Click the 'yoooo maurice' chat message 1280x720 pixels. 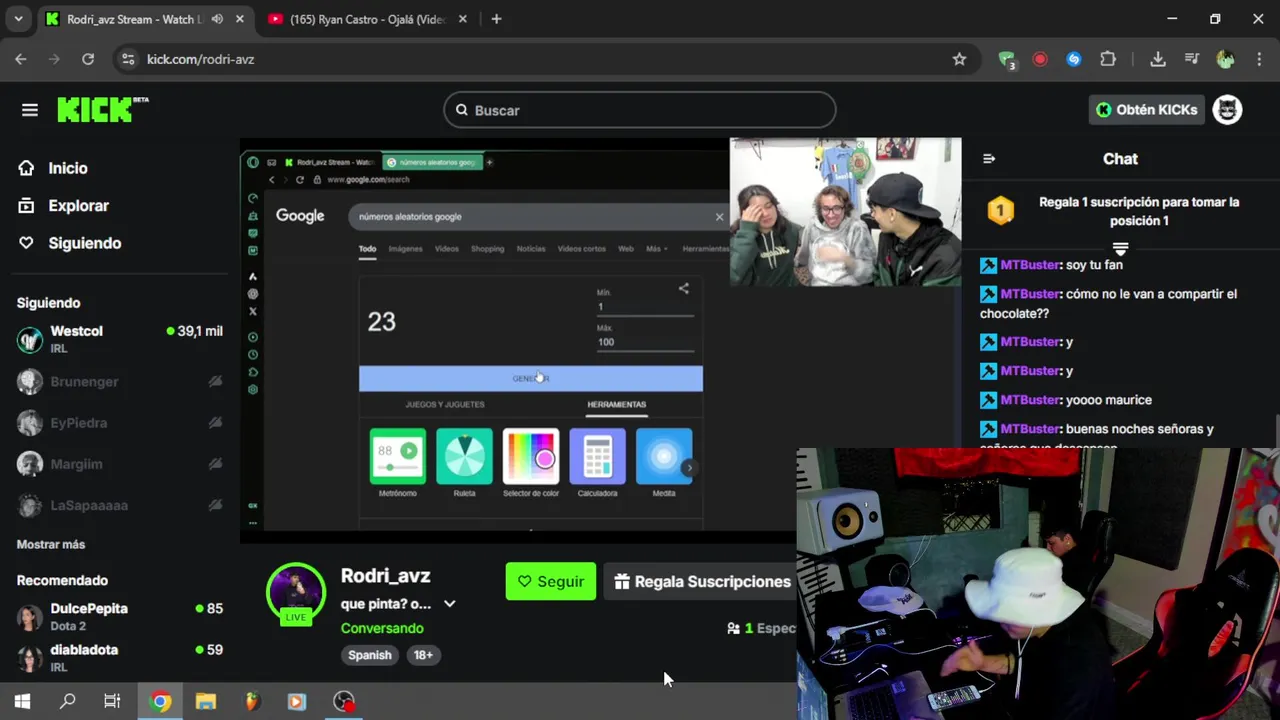coord(1109,400)
